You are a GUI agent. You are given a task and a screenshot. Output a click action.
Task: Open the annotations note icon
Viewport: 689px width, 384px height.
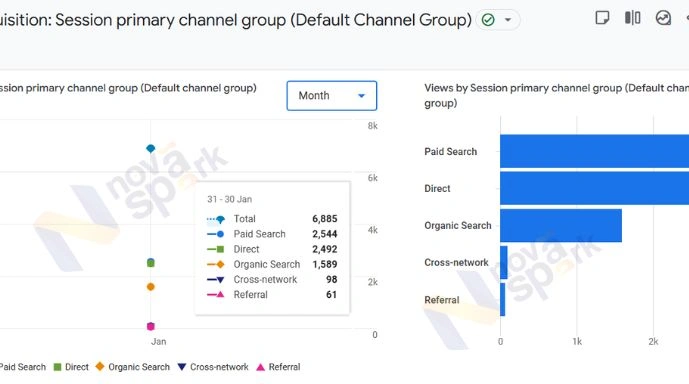coord(602,18)
